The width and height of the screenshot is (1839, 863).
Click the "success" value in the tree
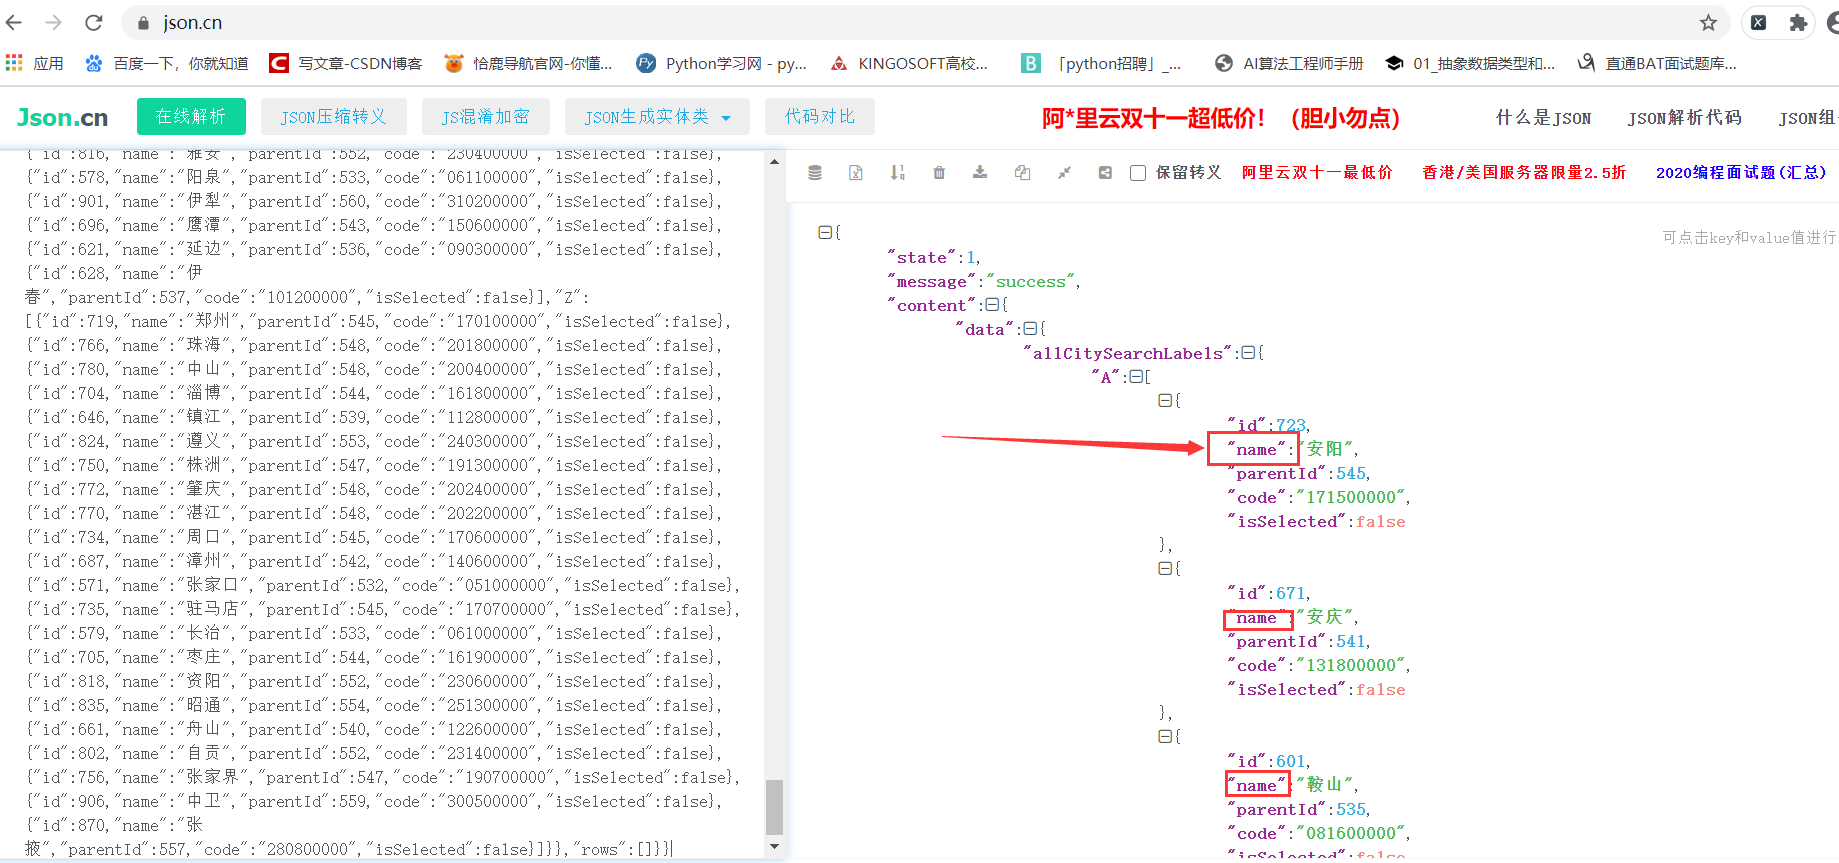[1030, 281]
